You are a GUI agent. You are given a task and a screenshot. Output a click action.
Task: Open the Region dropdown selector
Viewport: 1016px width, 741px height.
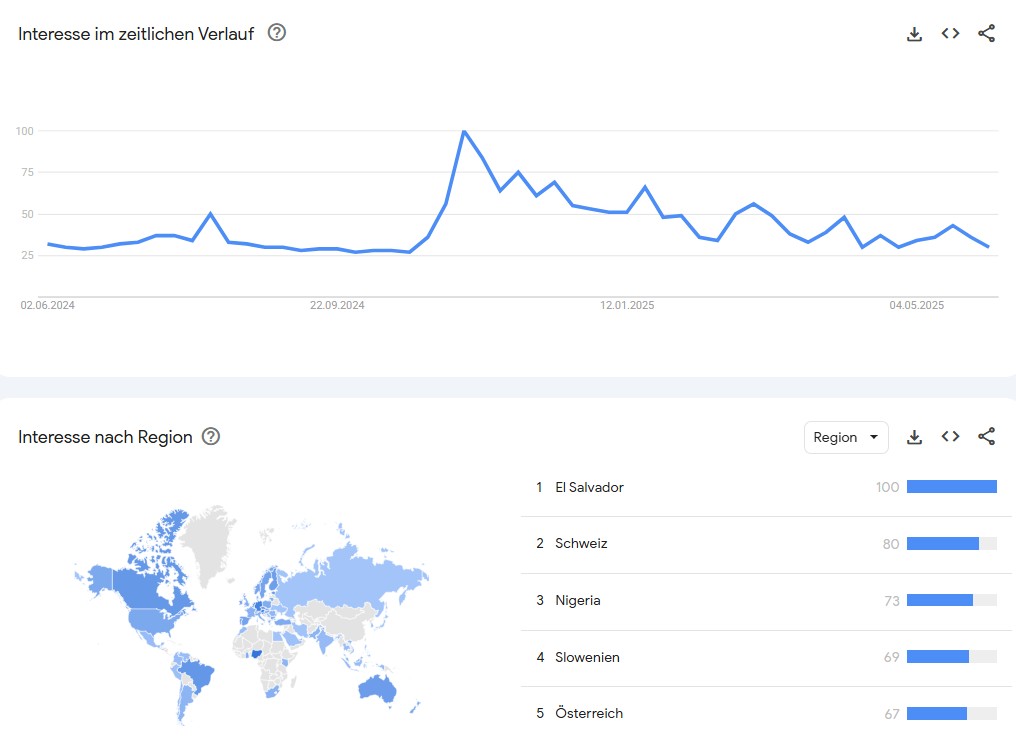(x=846, y=437)
